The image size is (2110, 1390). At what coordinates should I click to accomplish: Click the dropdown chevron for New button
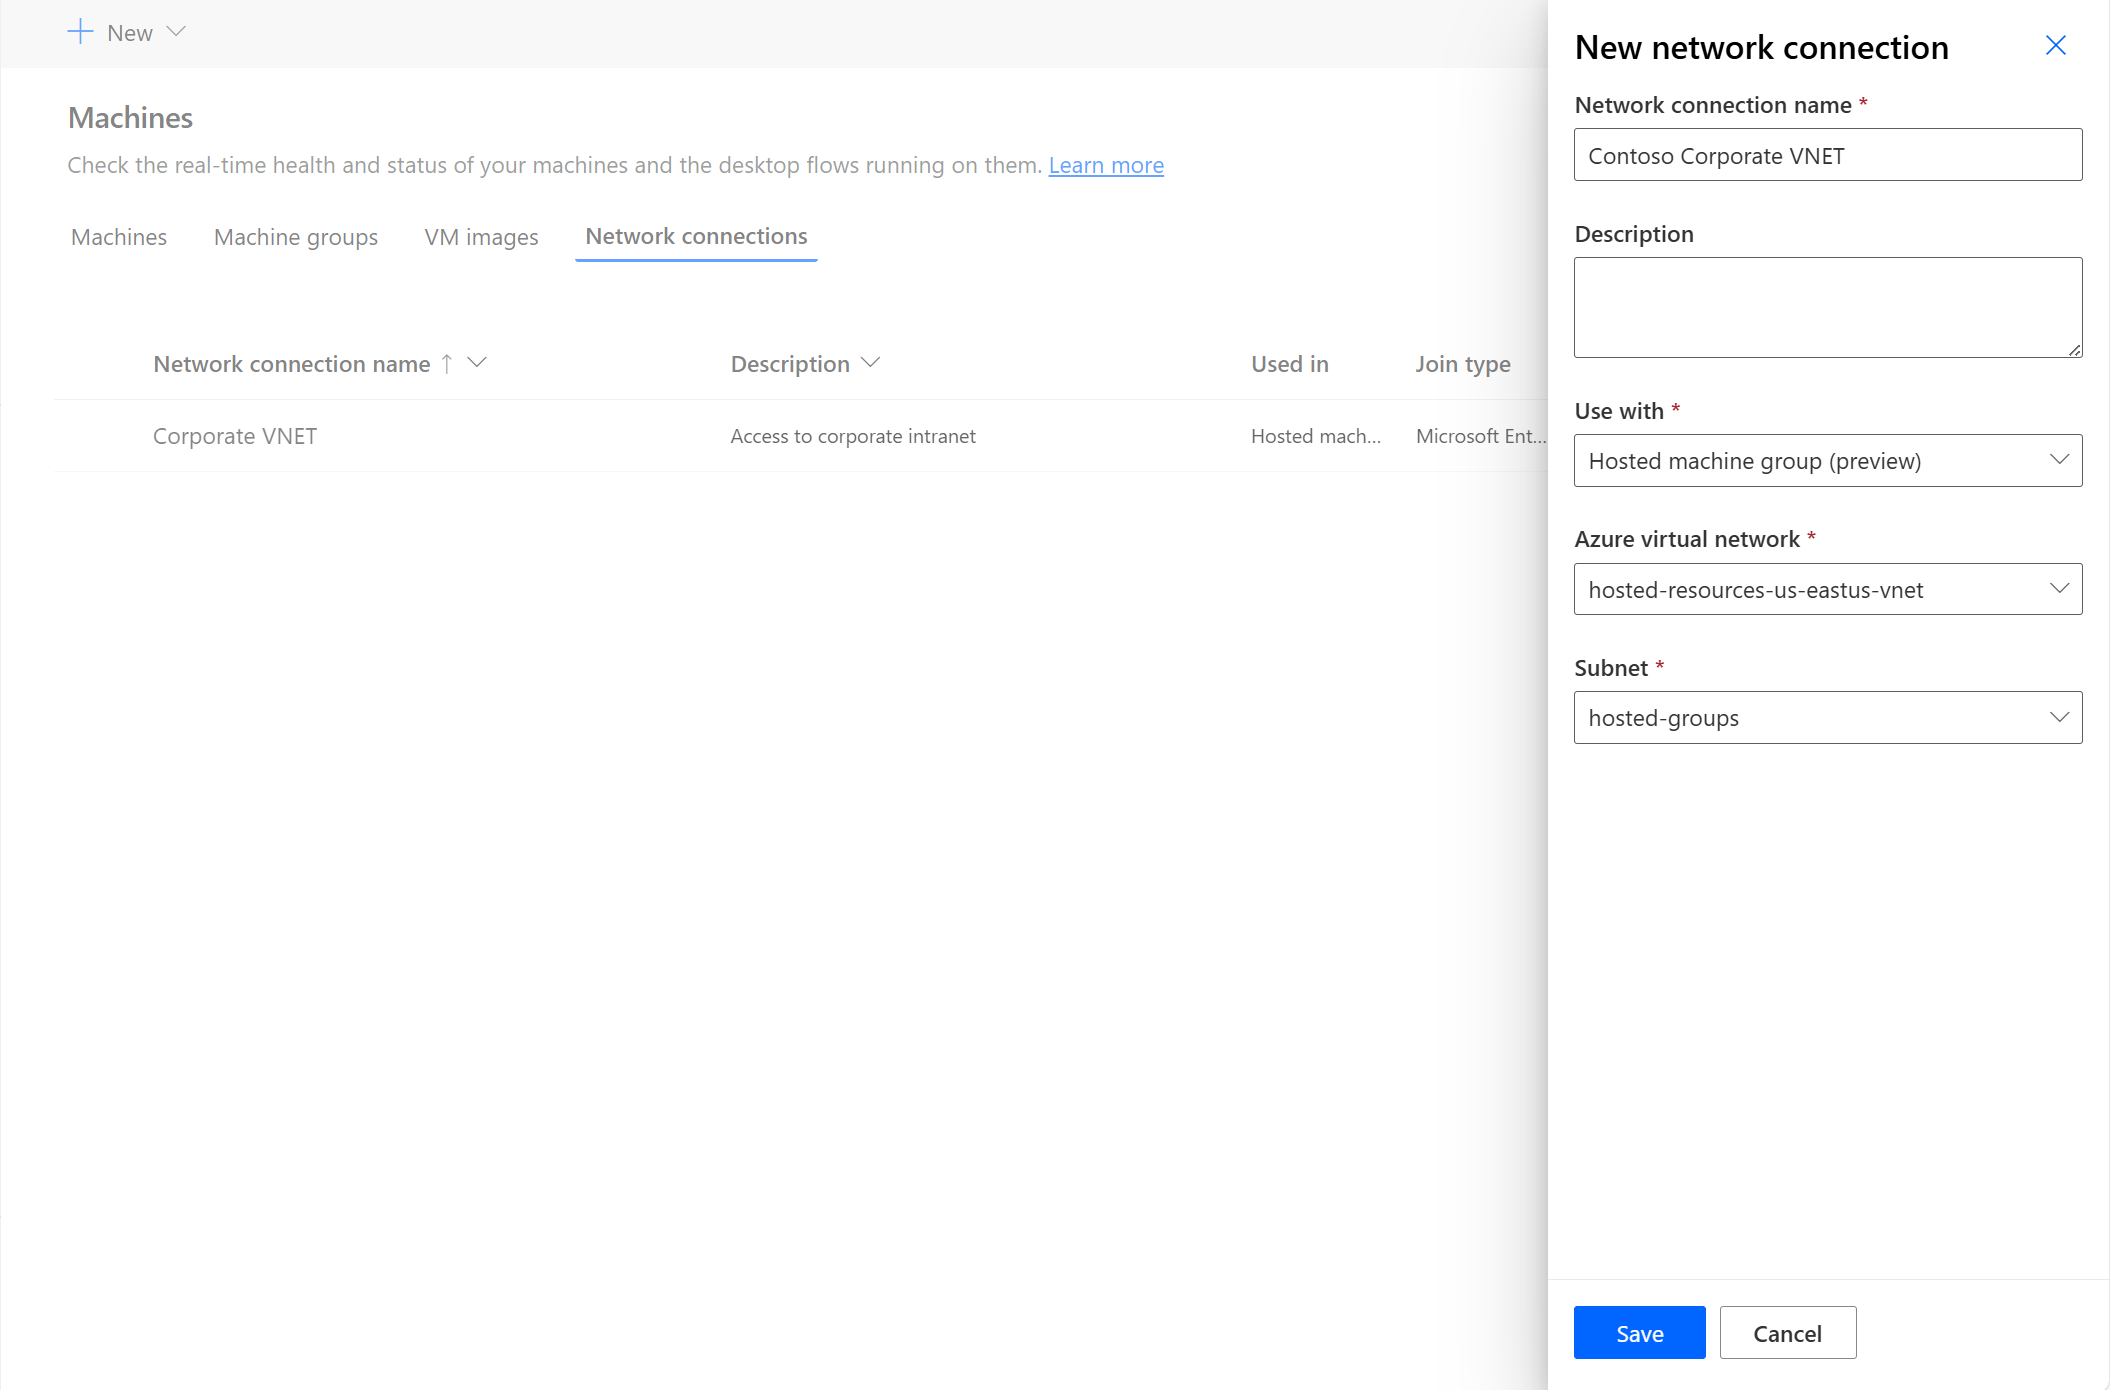pos(178,31)
